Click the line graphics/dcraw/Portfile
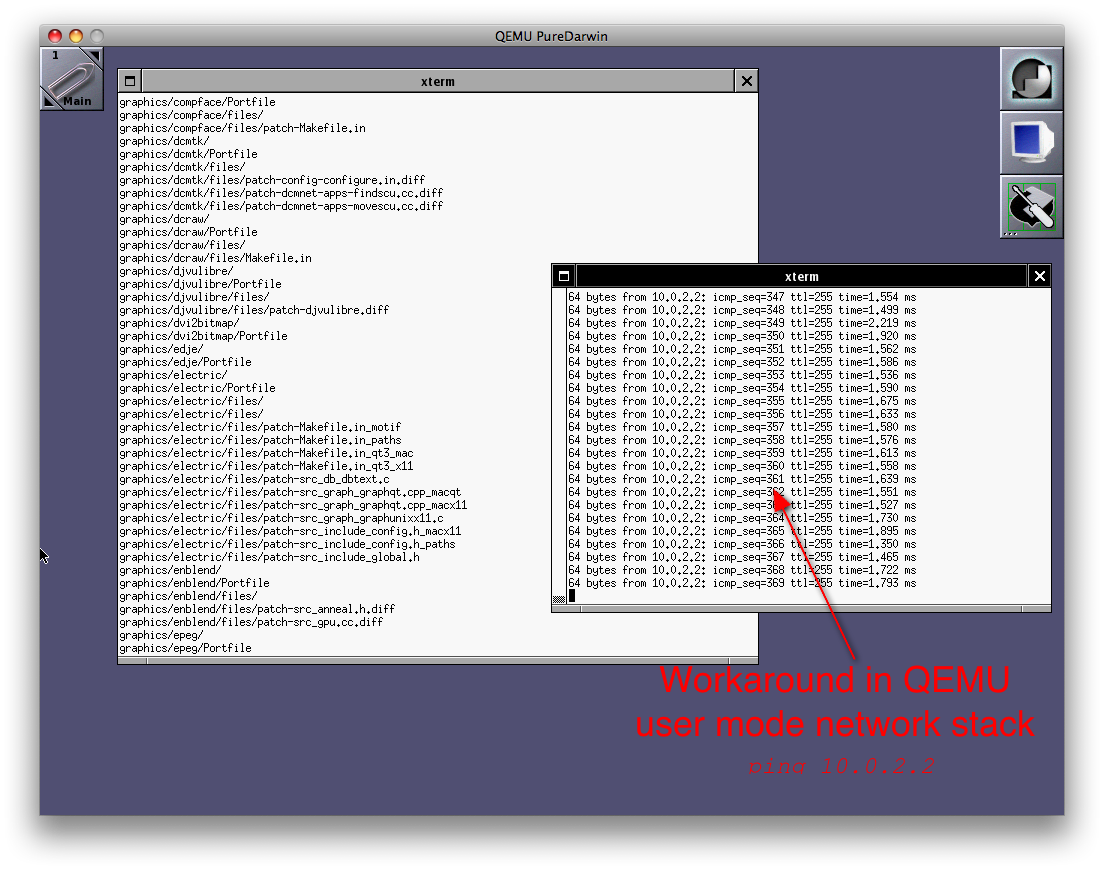The image size is (1104, 870). 188,232
